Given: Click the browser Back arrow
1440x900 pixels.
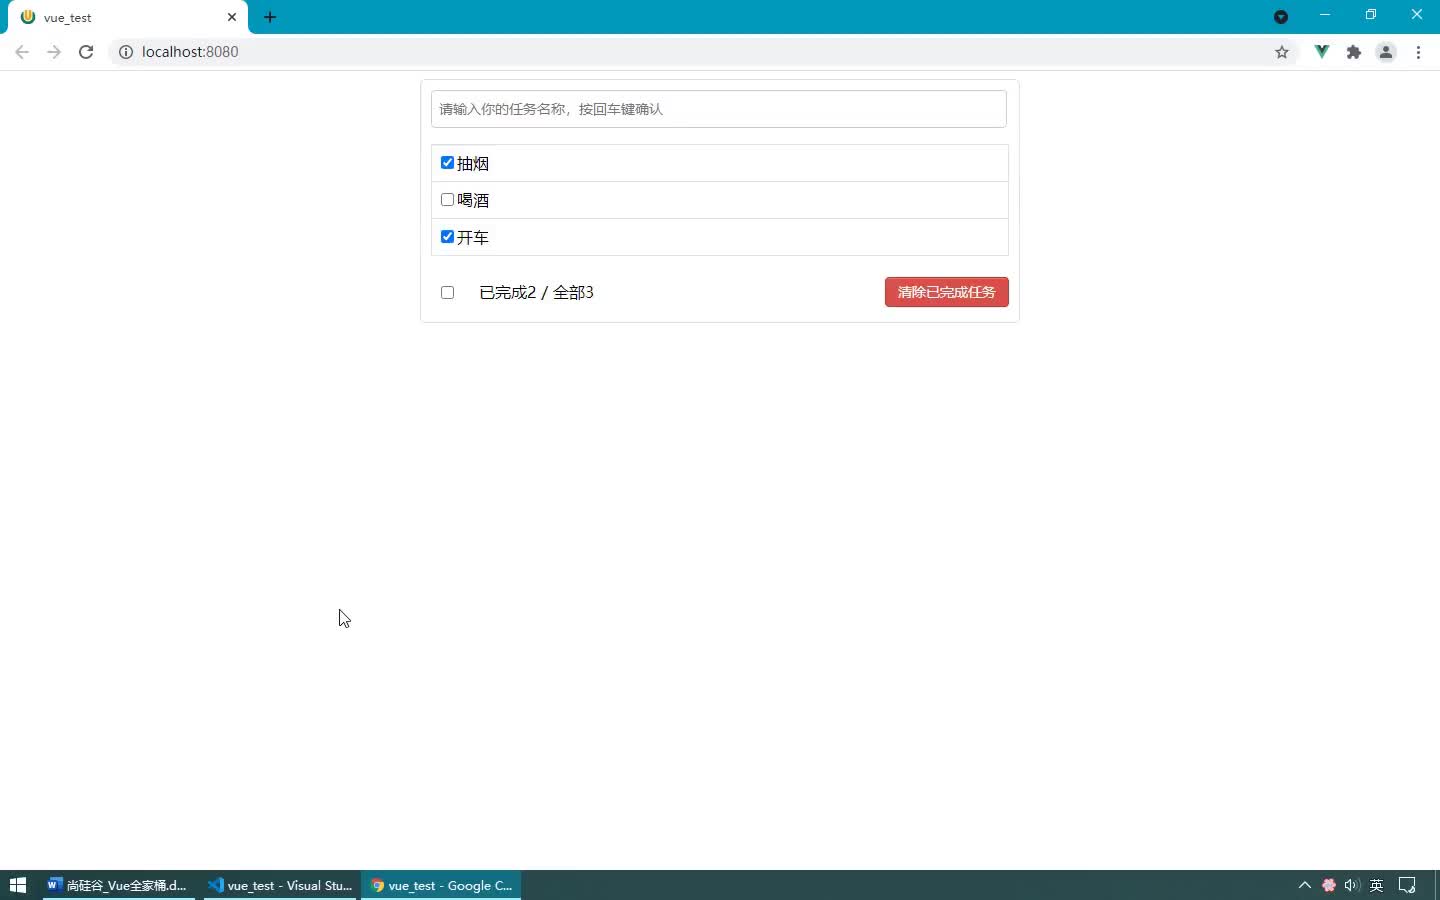Looking at the screenshot, I should [x=22, y=52].
